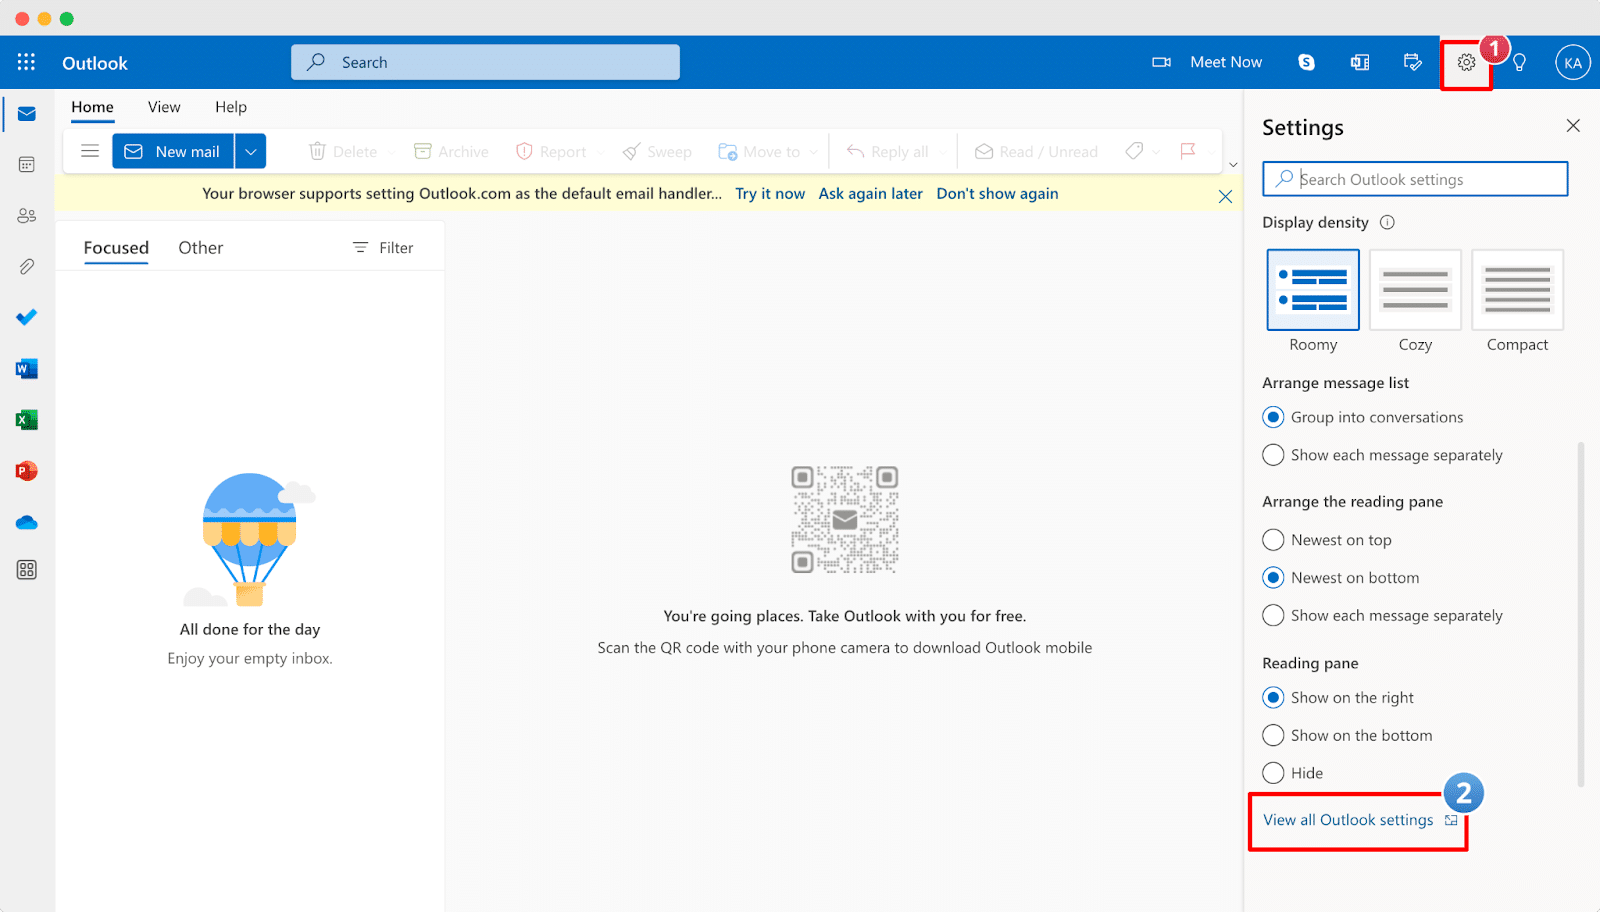The image size is (1600, 912).
Task: Open Excel from the sidebar
Action: [26, 419]
